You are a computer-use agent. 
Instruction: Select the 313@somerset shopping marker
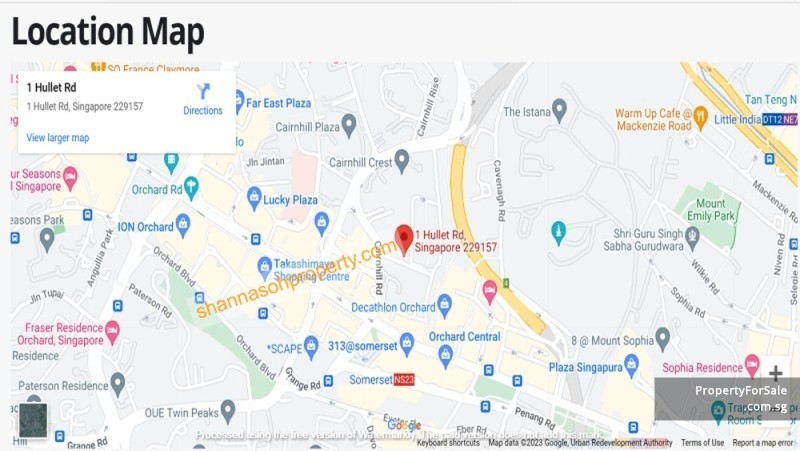coord(407,345)
